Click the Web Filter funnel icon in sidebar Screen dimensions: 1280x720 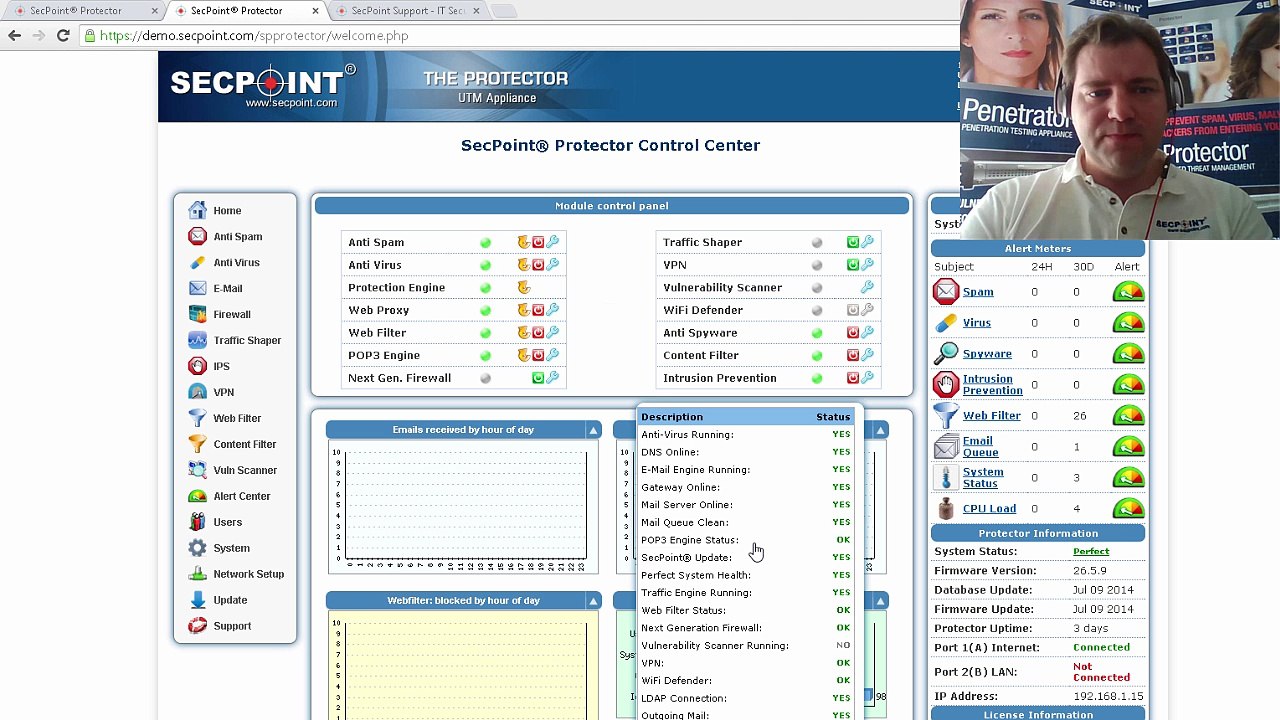coord(197,419)
